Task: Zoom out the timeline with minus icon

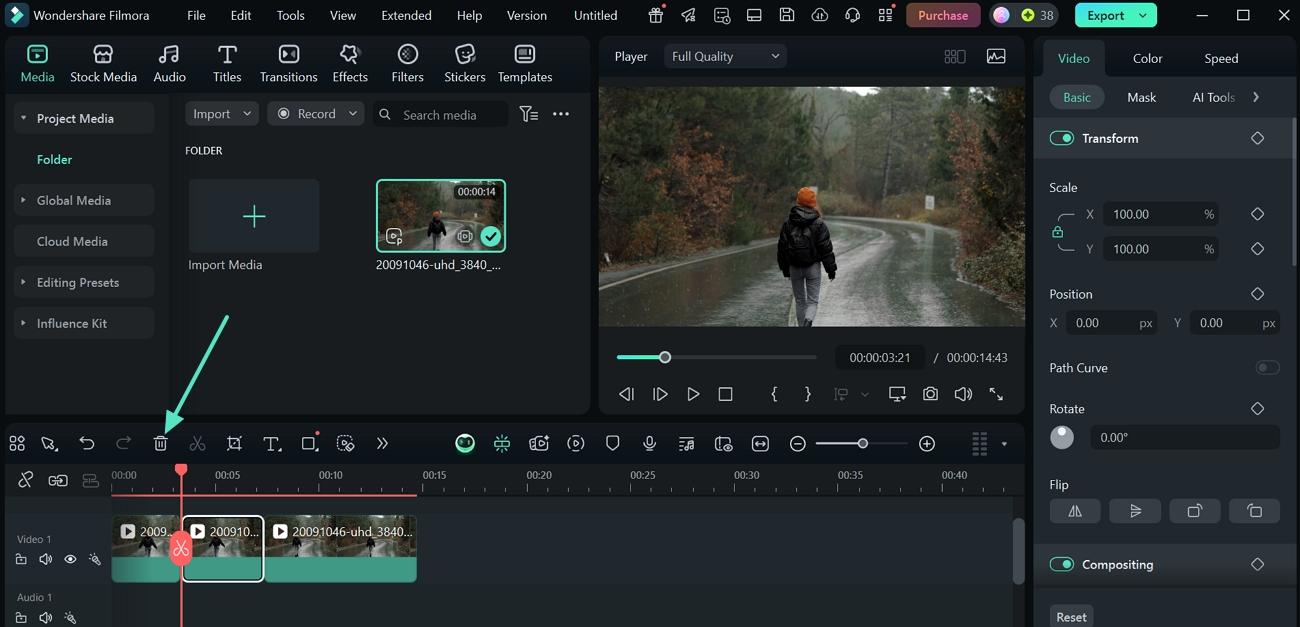Action: [797, 443]
